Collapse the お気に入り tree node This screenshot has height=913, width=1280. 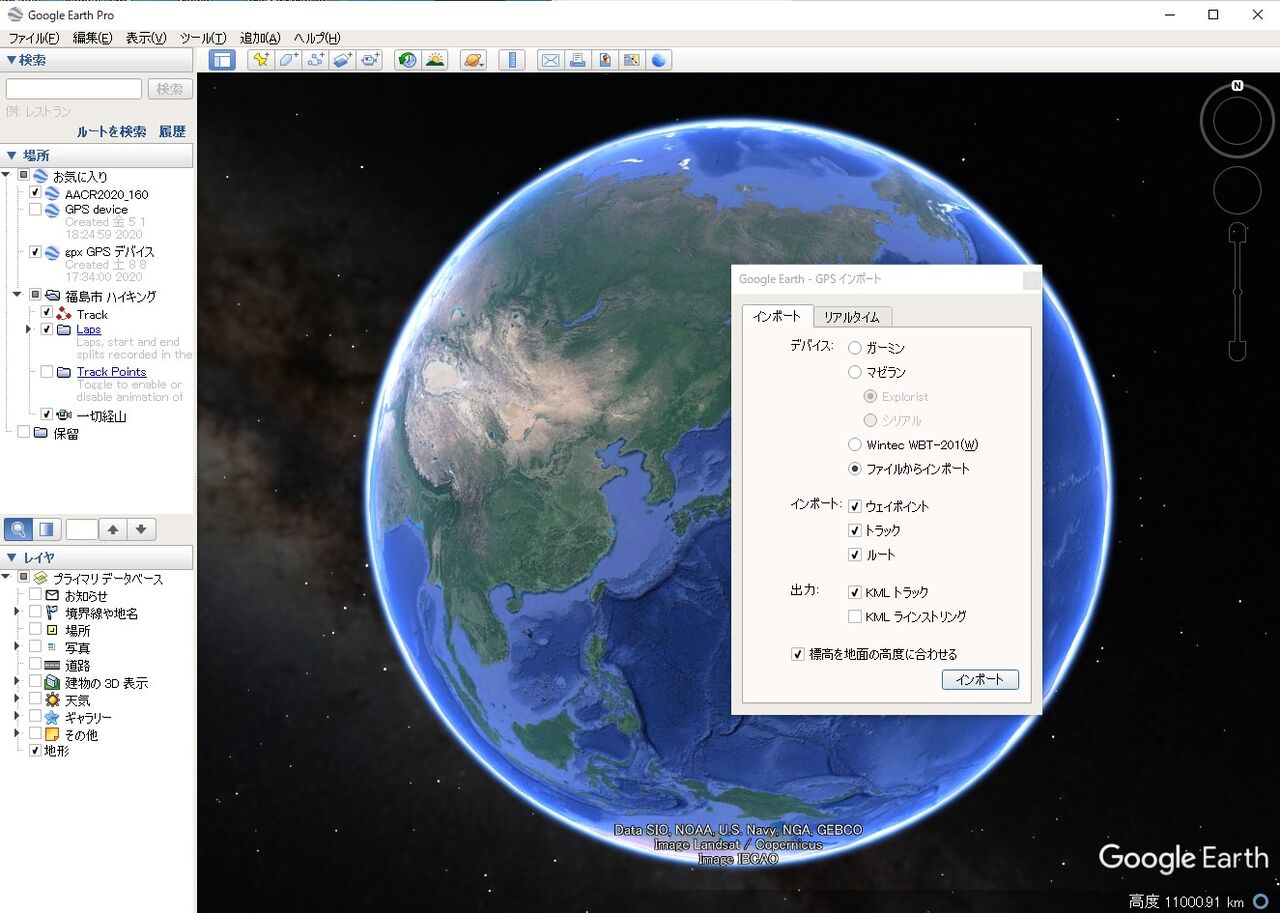coord(6,175)
